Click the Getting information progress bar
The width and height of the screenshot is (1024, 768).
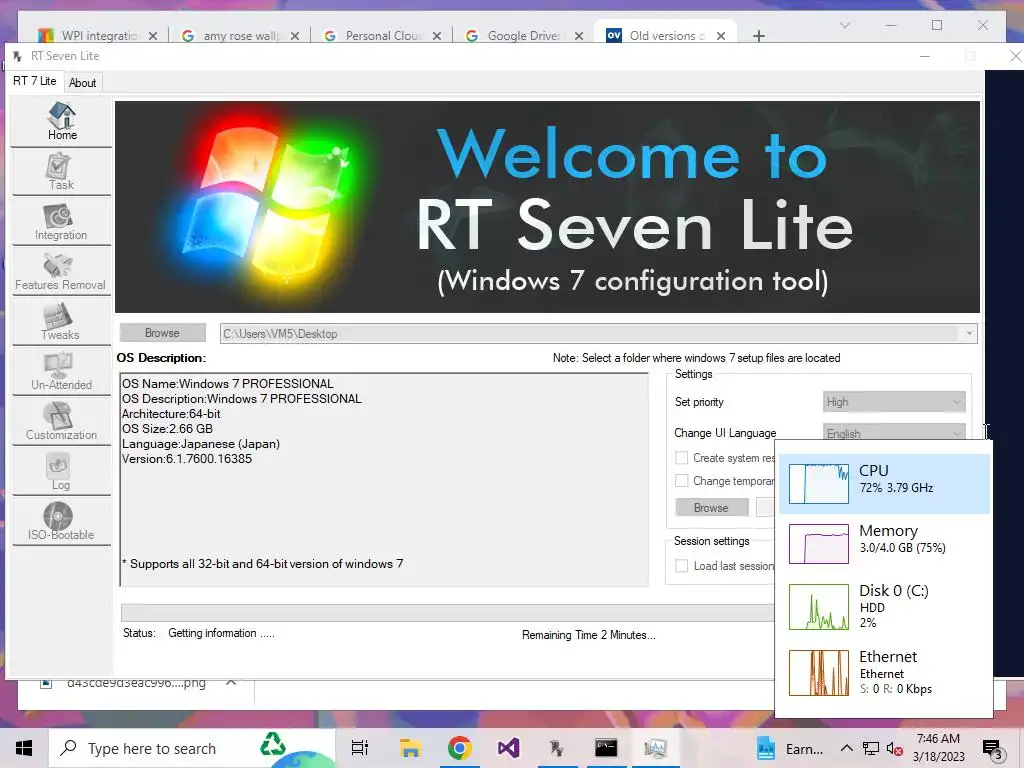447,613
